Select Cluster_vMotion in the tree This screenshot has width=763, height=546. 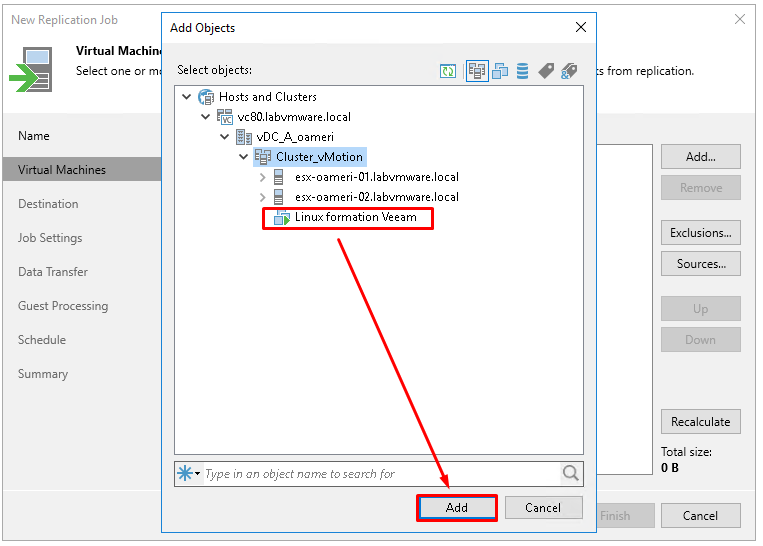pyautogui.click(x=319, y=157)
